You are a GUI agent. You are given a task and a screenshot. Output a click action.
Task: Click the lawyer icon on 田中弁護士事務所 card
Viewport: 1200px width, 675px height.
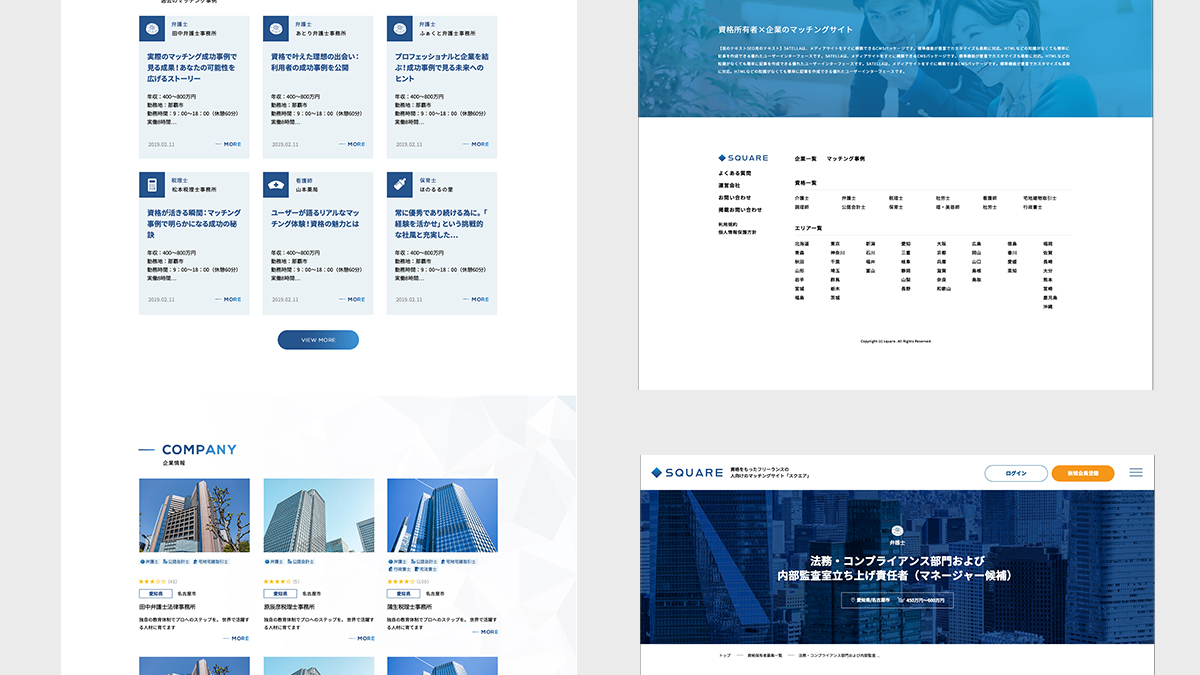tap(152, 29)
